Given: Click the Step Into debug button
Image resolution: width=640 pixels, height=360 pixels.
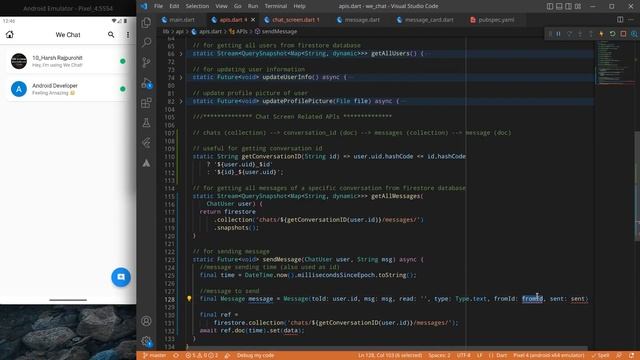Looking at the screenshot, I should [x=580, y=34].
